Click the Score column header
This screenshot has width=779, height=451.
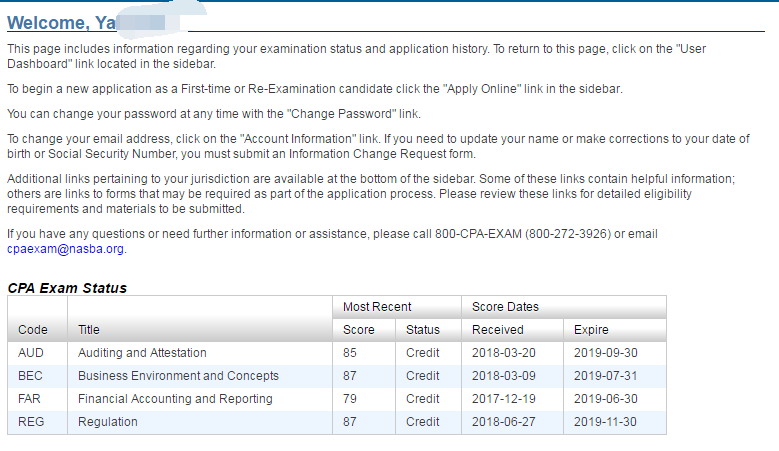[x=359, y=329]
